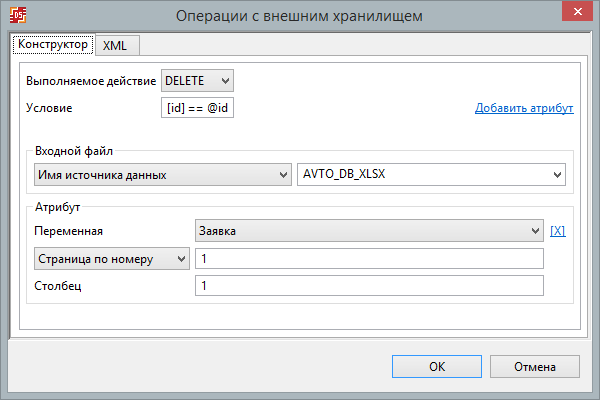Confirm with the OK button
The height and width of the screenshot is (400, 600).
click(x=437, y=367)
